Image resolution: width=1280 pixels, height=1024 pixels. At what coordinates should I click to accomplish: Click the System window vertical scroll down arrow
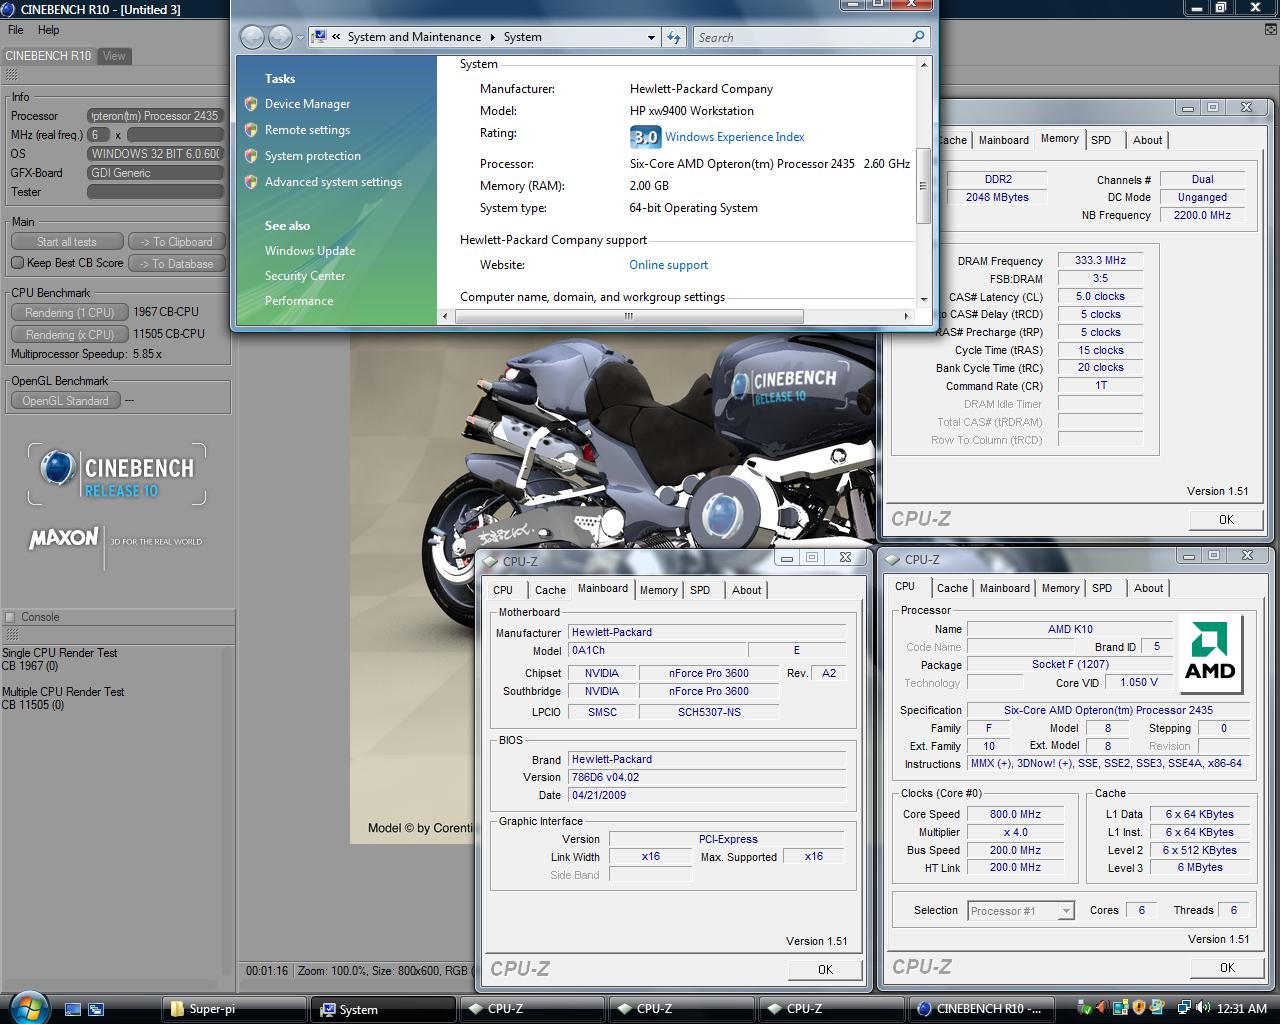coord(923,298)
